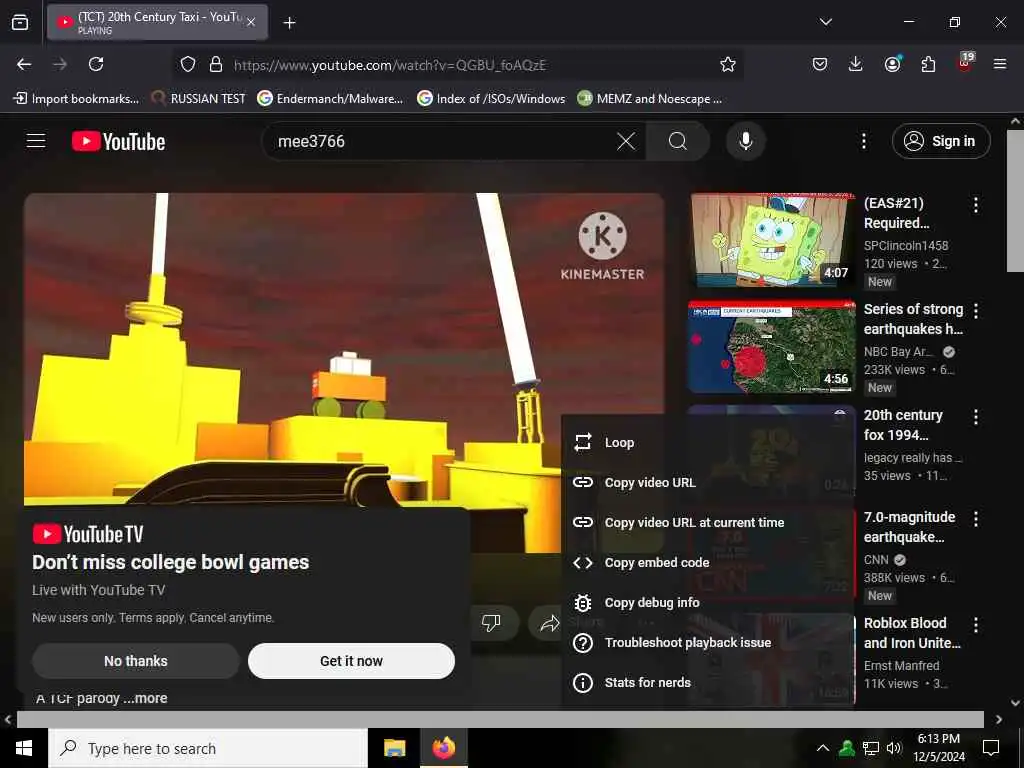Open the extensions puzzle-piece icon
The height and width of the screenshot is (768, 1024).
pos(928,64)
